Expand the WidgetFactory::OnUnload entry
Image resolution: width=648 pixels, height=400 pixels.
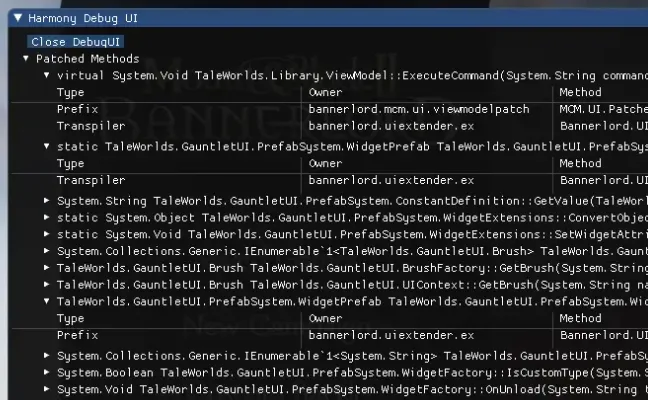(47, 389)
